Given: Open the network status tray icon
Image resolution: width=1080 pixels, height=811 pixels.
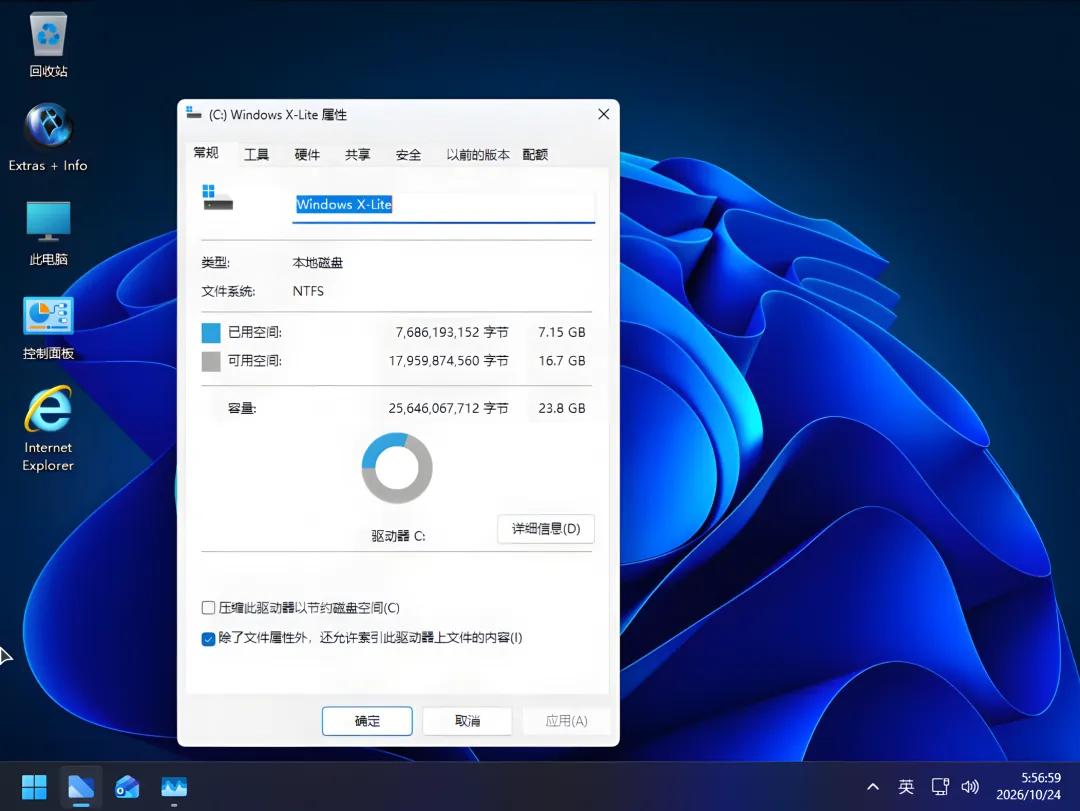Looking at the screenshot, I should pyautogui.click(x=939, y=786).
